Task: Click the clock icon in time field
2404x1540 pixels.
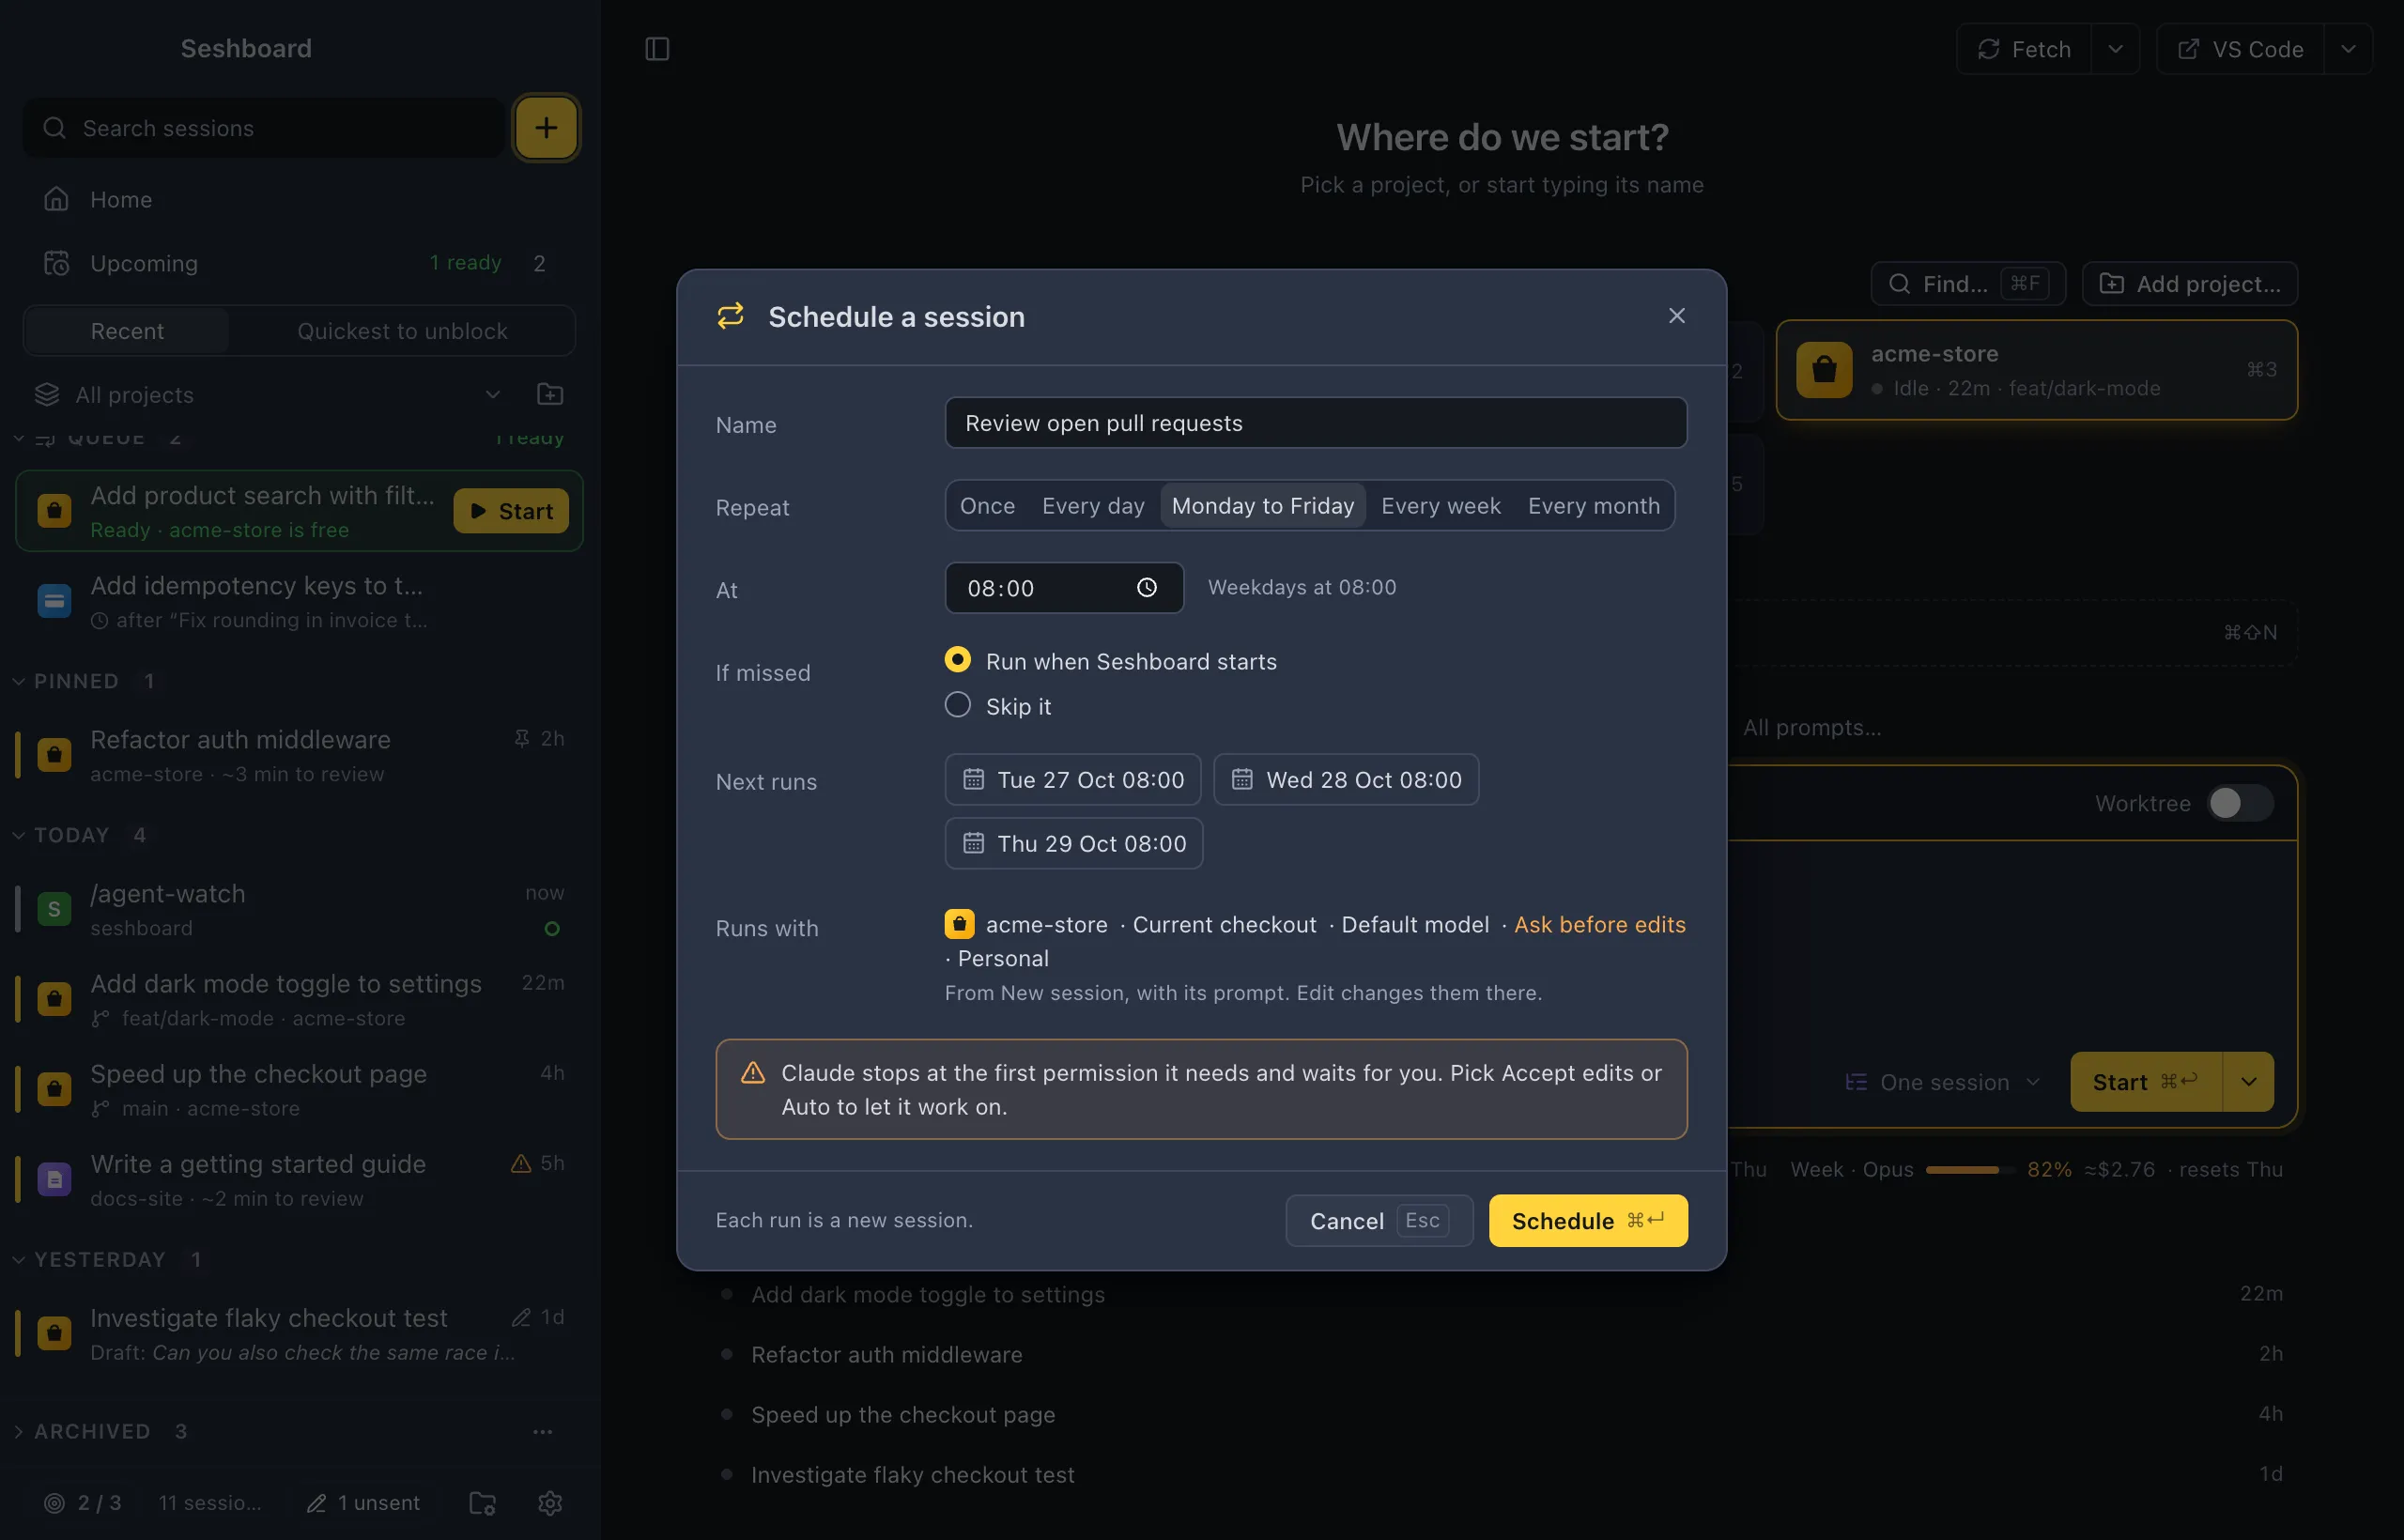Action: click(x=1146, y=588)
